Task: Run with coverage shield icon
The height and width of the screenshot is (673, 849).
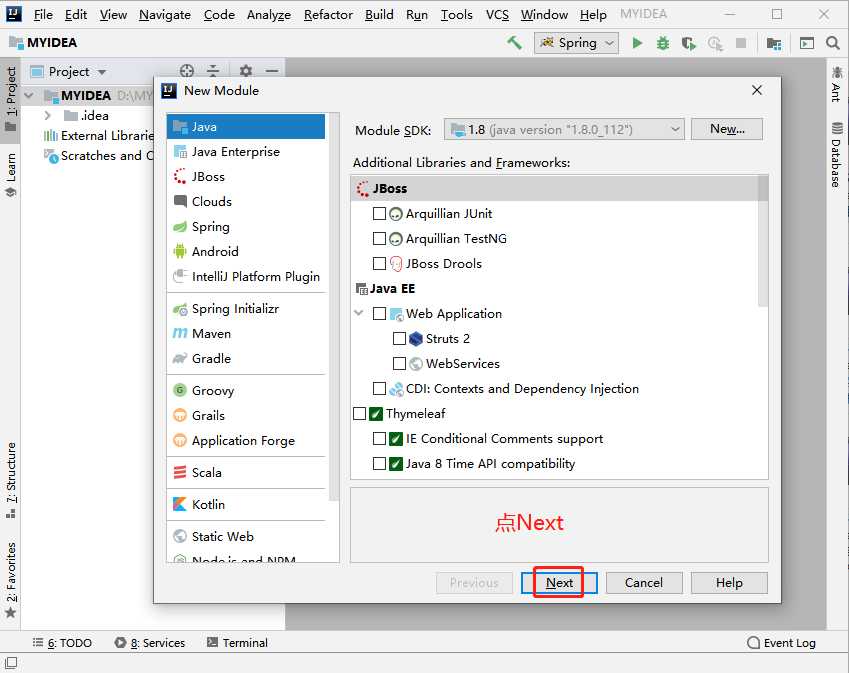Action: (689, 43)
